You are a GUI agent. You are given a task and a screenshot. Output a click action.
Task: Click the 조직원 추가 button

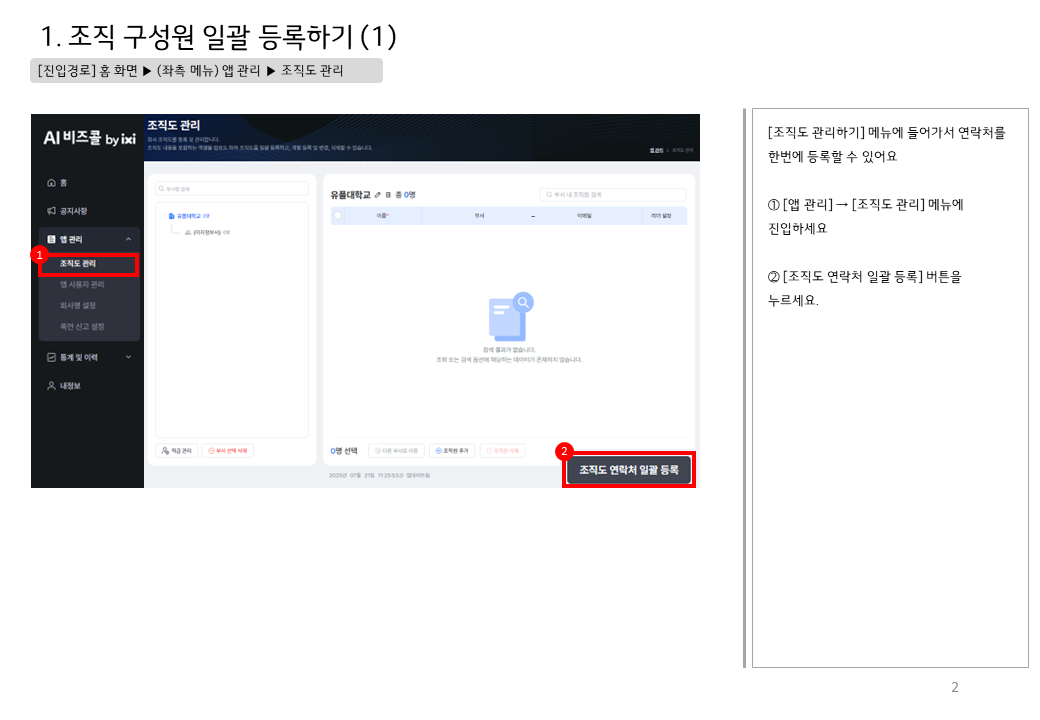[x=452, y=451]
